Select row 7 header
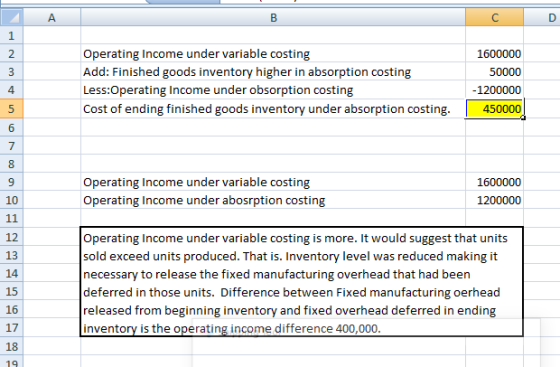This screenshot has width=560, height=367. click(12, 146)
